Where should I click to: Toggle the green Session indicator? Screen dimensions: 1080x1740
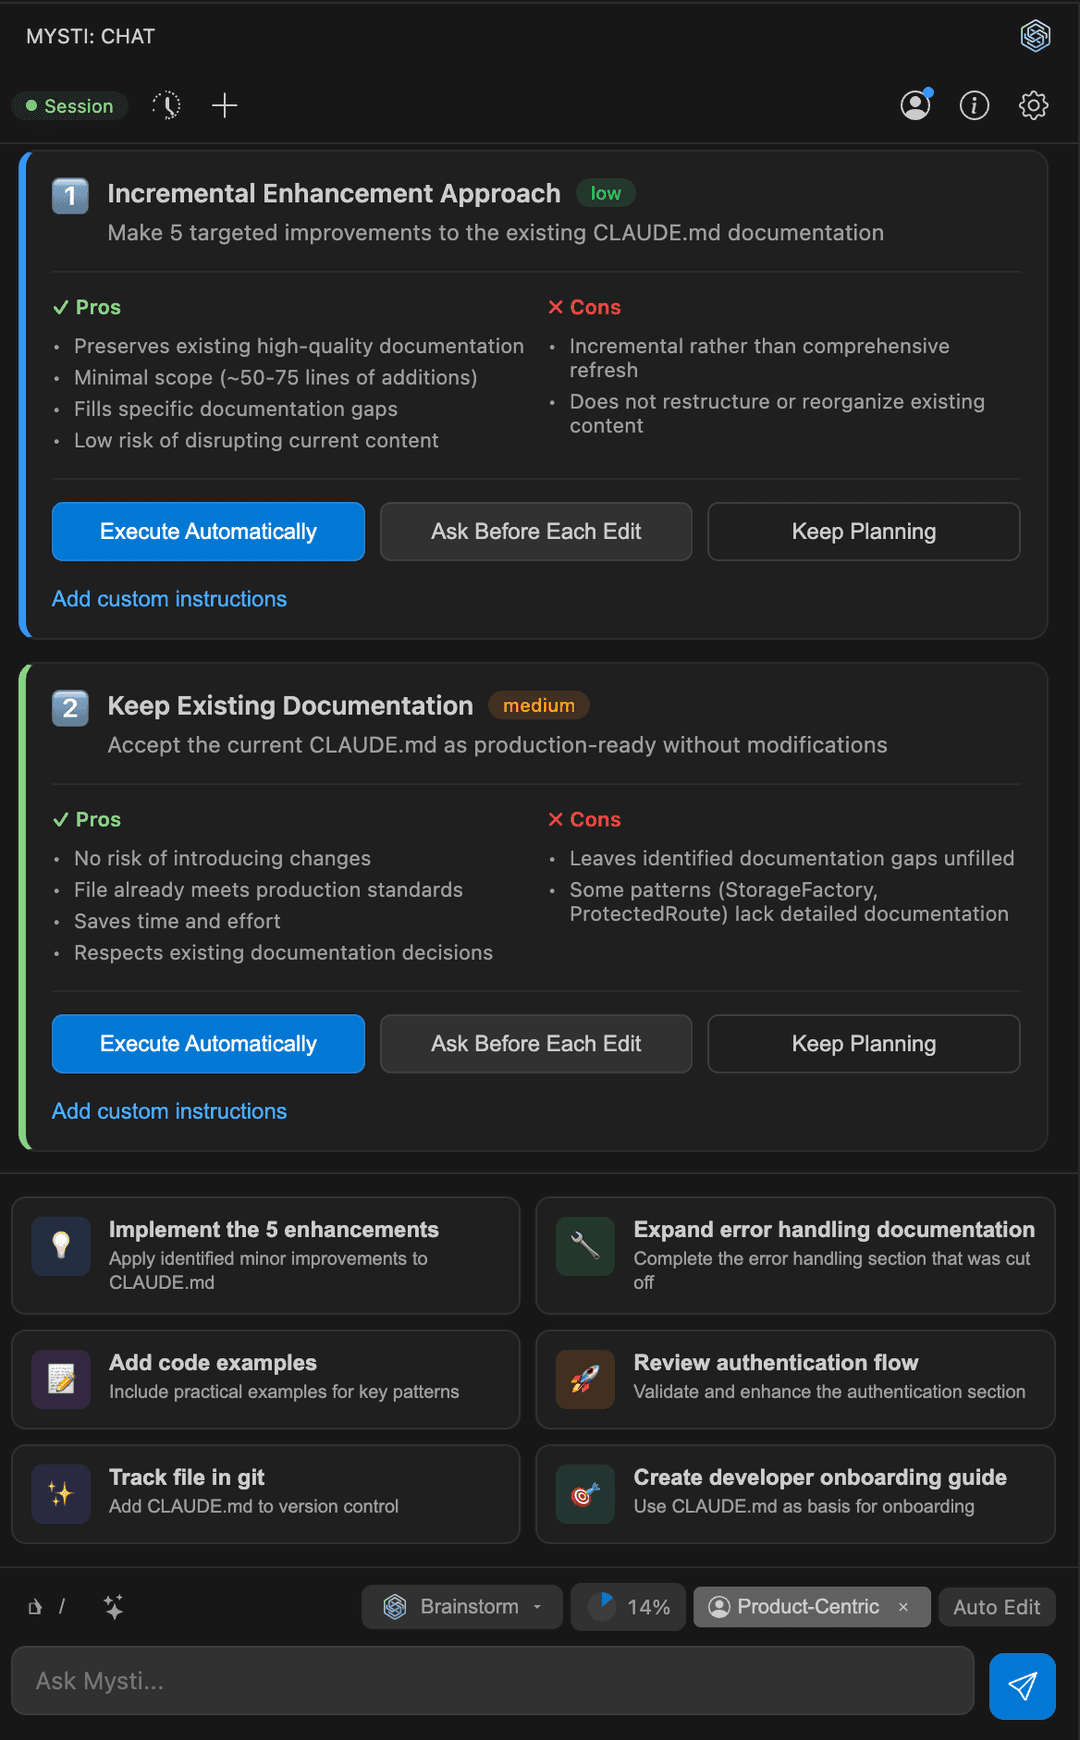(x=70, y=106)
